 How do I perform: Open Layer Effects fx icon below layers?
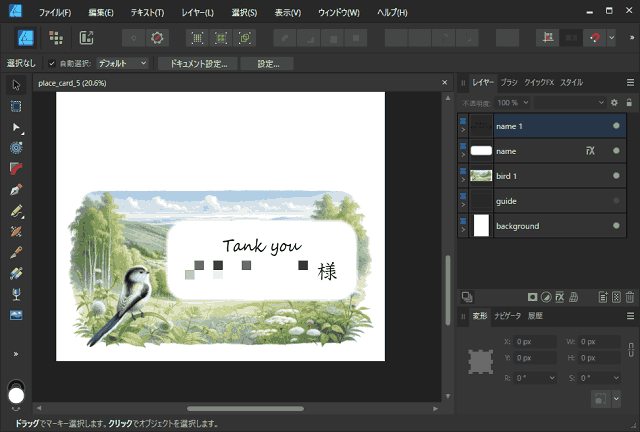[560, 297]
